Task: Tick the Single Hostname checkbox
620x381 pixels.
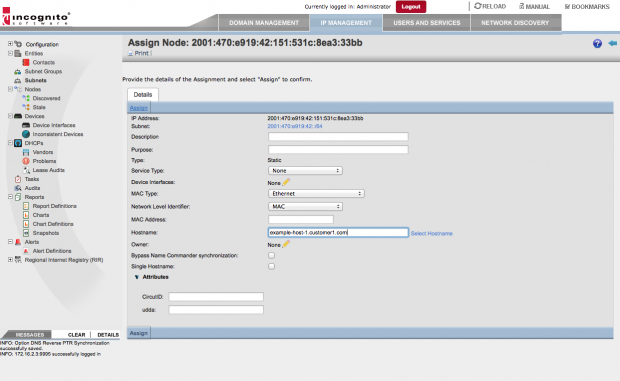Action: point(271,266)
